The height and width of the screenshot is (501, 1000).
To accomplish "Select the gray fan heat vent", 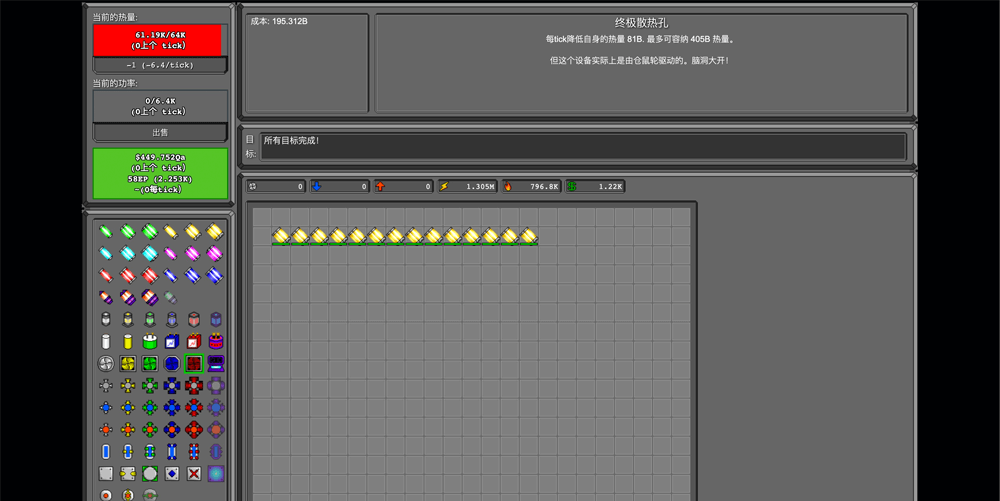I will (106, 364).
